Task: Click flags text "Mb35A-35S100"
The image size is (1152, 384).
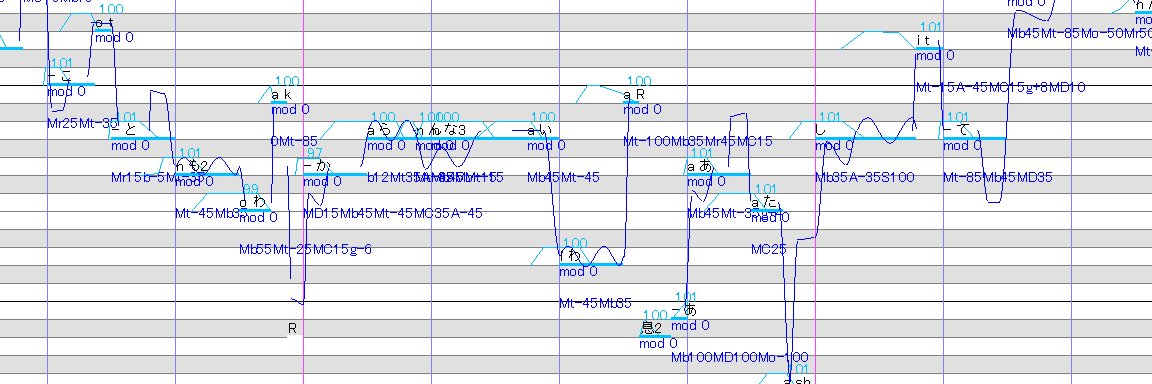Action: pyautogui.click(x=865, y=178)
